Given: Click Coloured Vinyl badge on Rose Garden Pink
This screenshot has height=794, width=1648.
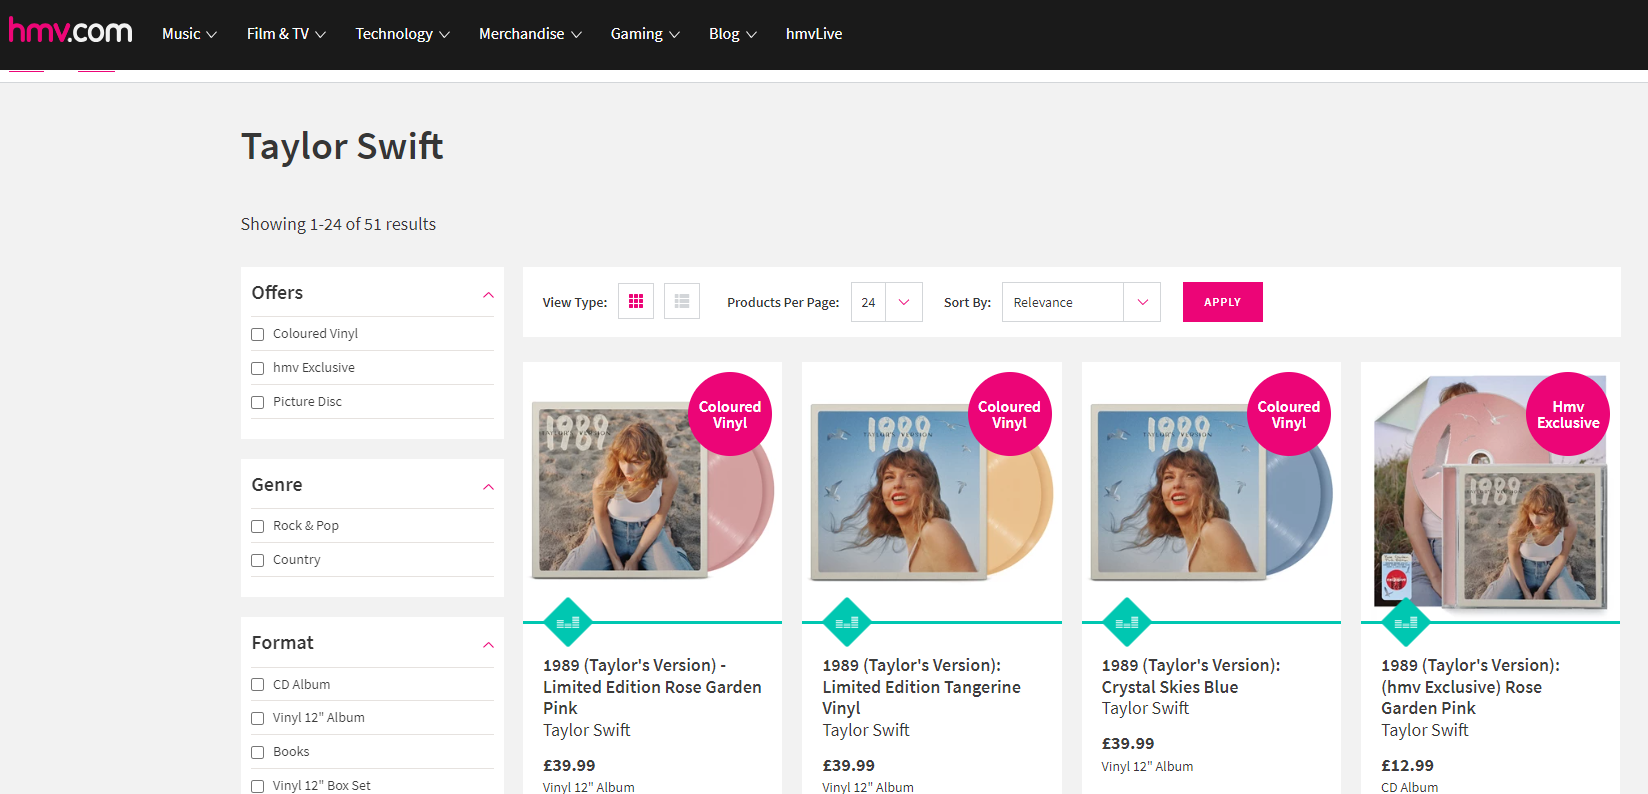Looking at the screenshot, I should tap(730, 414).
